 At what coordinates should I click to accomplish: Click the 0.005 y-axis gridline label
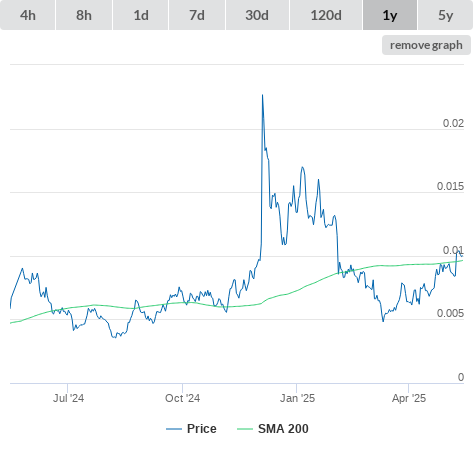click(450, 313)
